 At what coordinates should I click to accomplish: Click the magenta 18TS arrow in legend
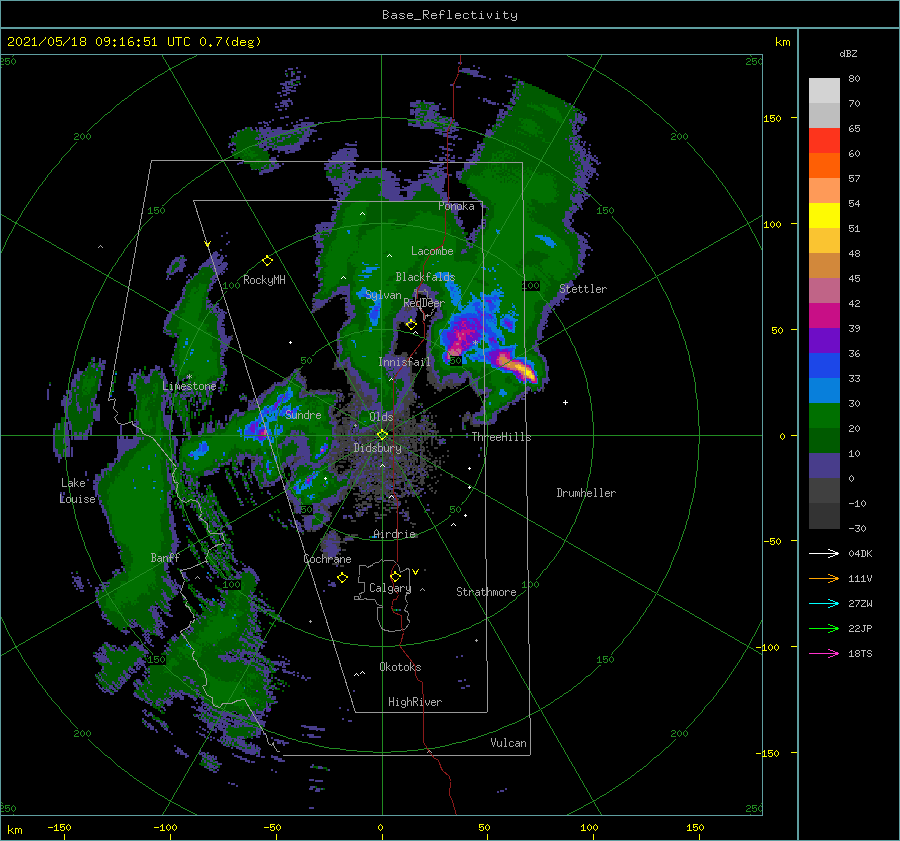(824, 653)
